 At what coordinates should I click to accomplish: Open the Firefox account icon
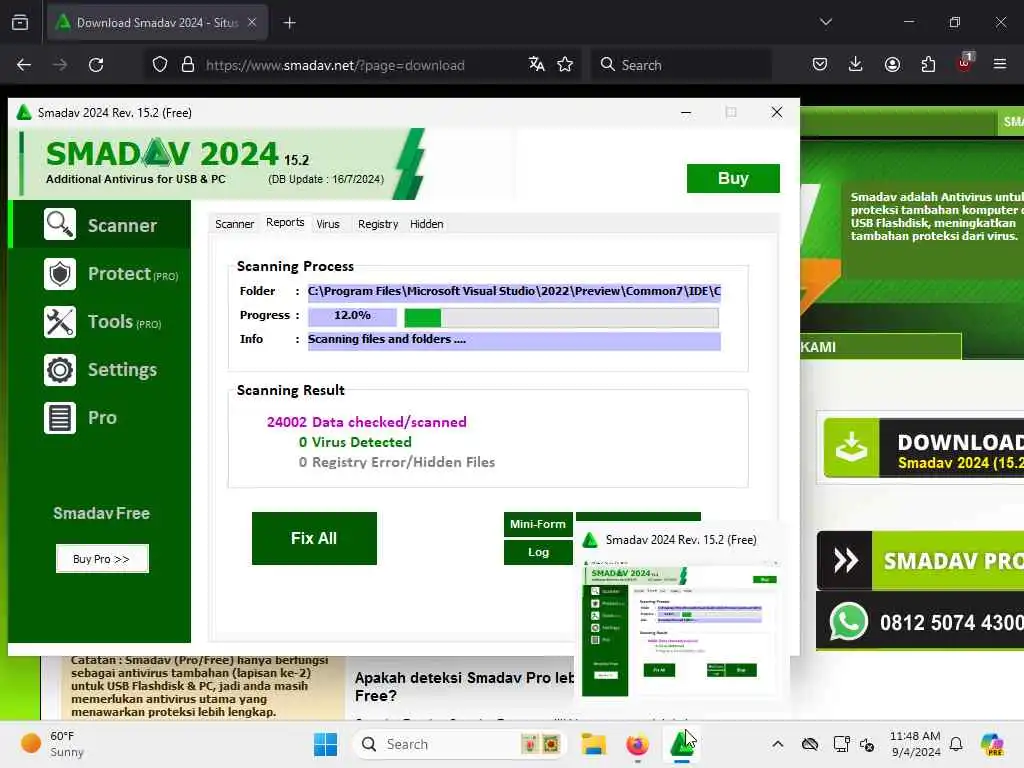892,64
